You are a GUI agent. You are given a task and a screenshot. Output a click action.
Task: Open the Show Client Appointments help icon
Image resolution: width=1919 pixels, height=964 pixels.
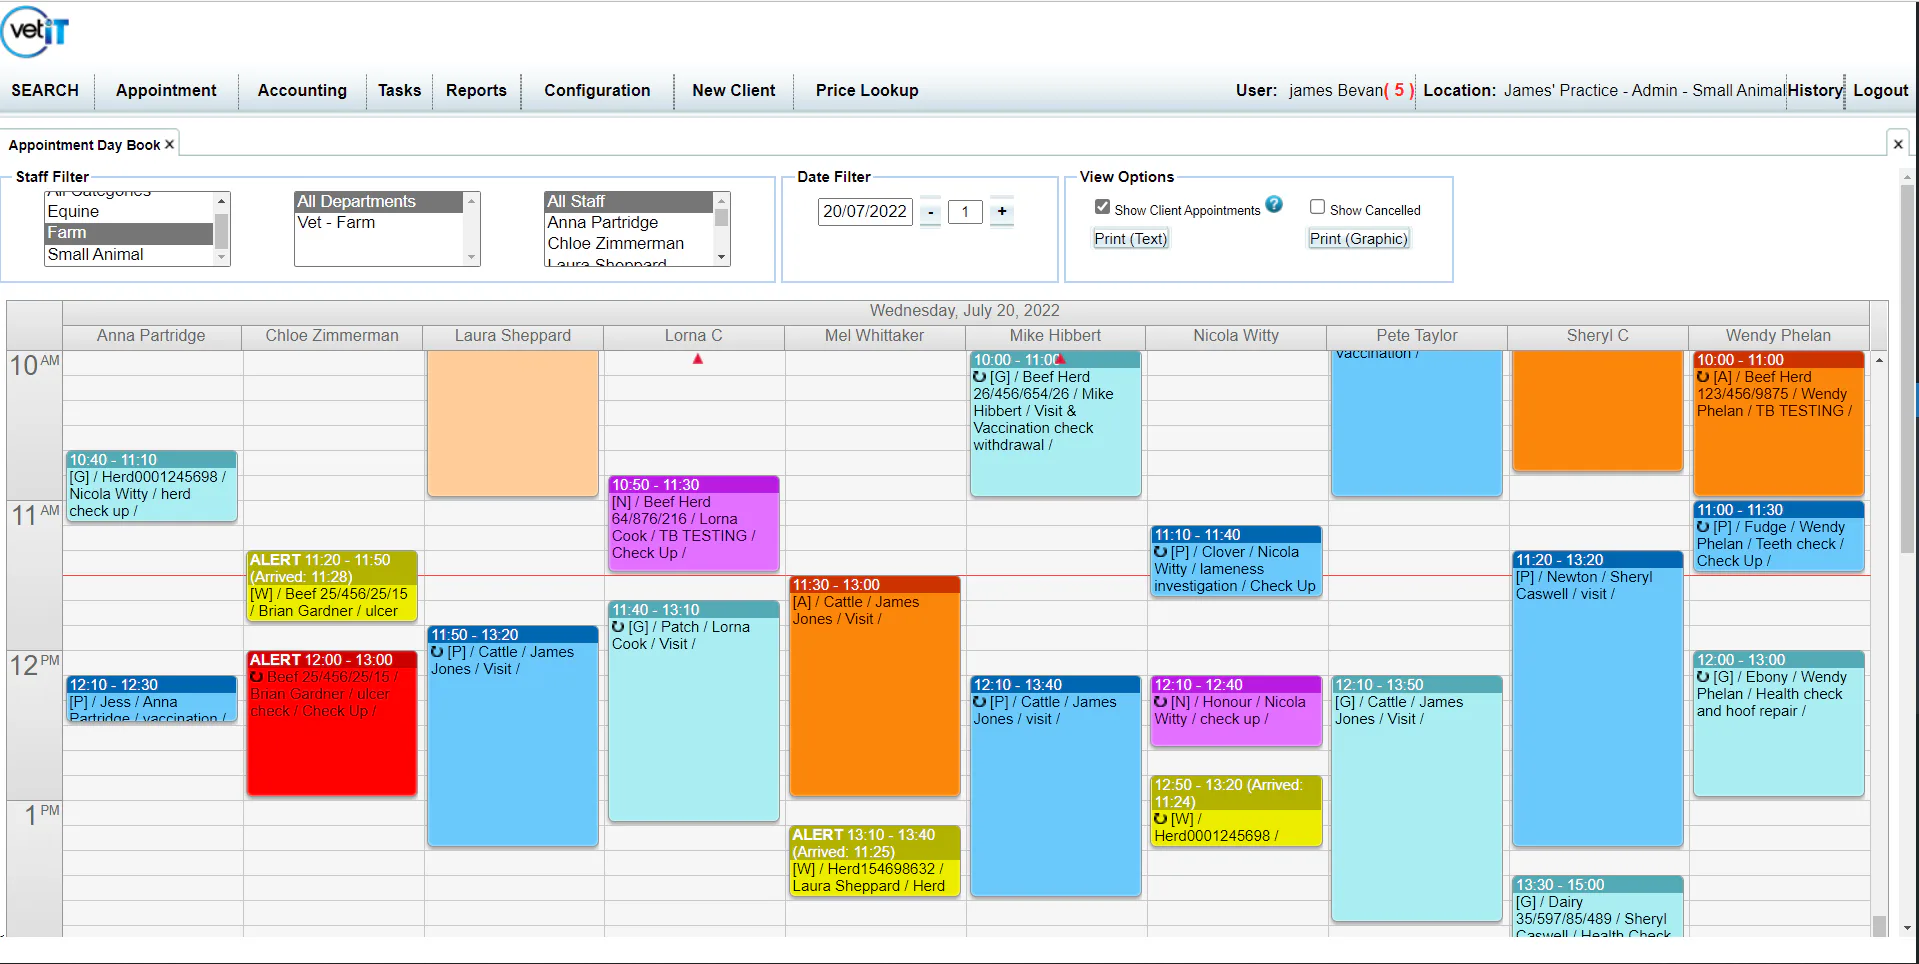pos(1274,204)
